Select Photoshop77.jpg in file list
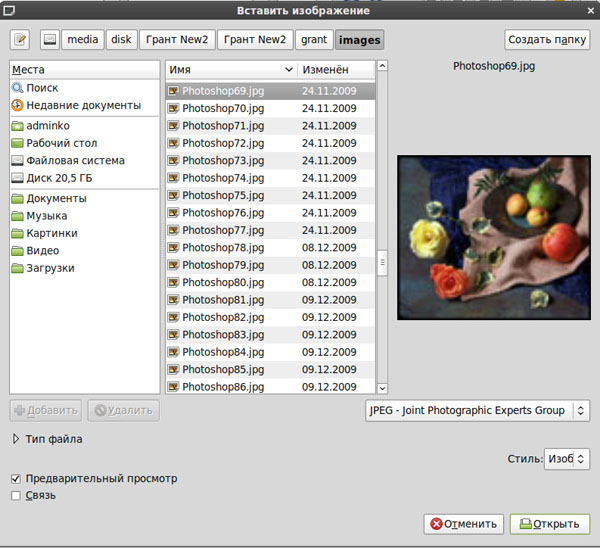The image size is (600, 548). click(271, 230)
